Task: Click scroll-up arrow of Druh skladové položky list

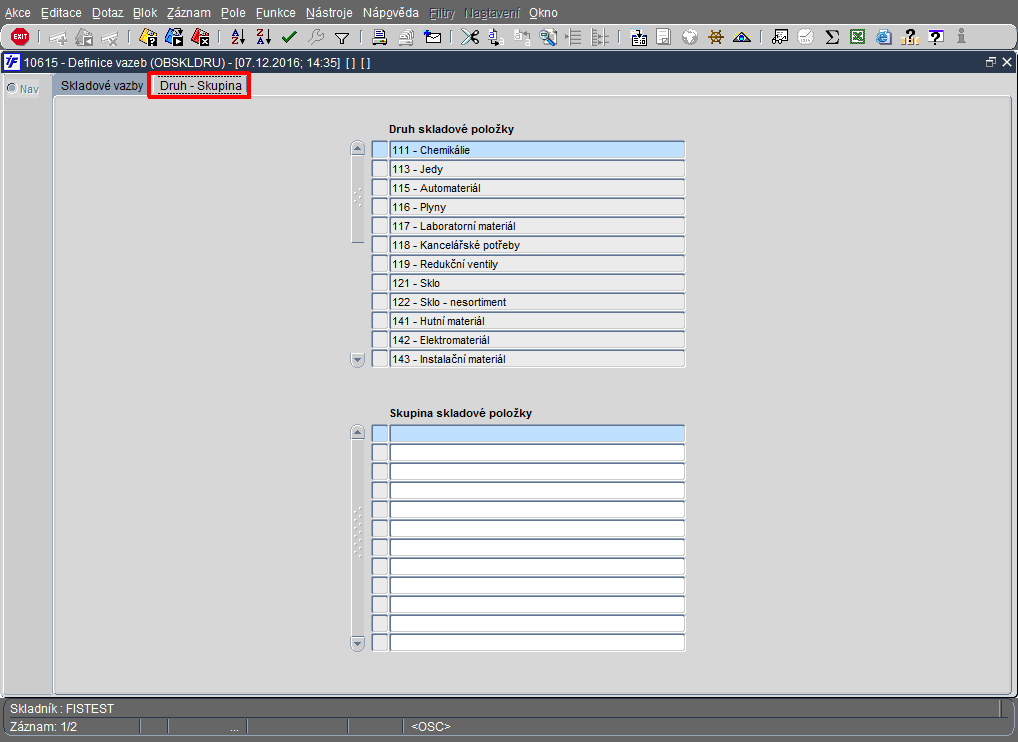Action: (357, 148)
